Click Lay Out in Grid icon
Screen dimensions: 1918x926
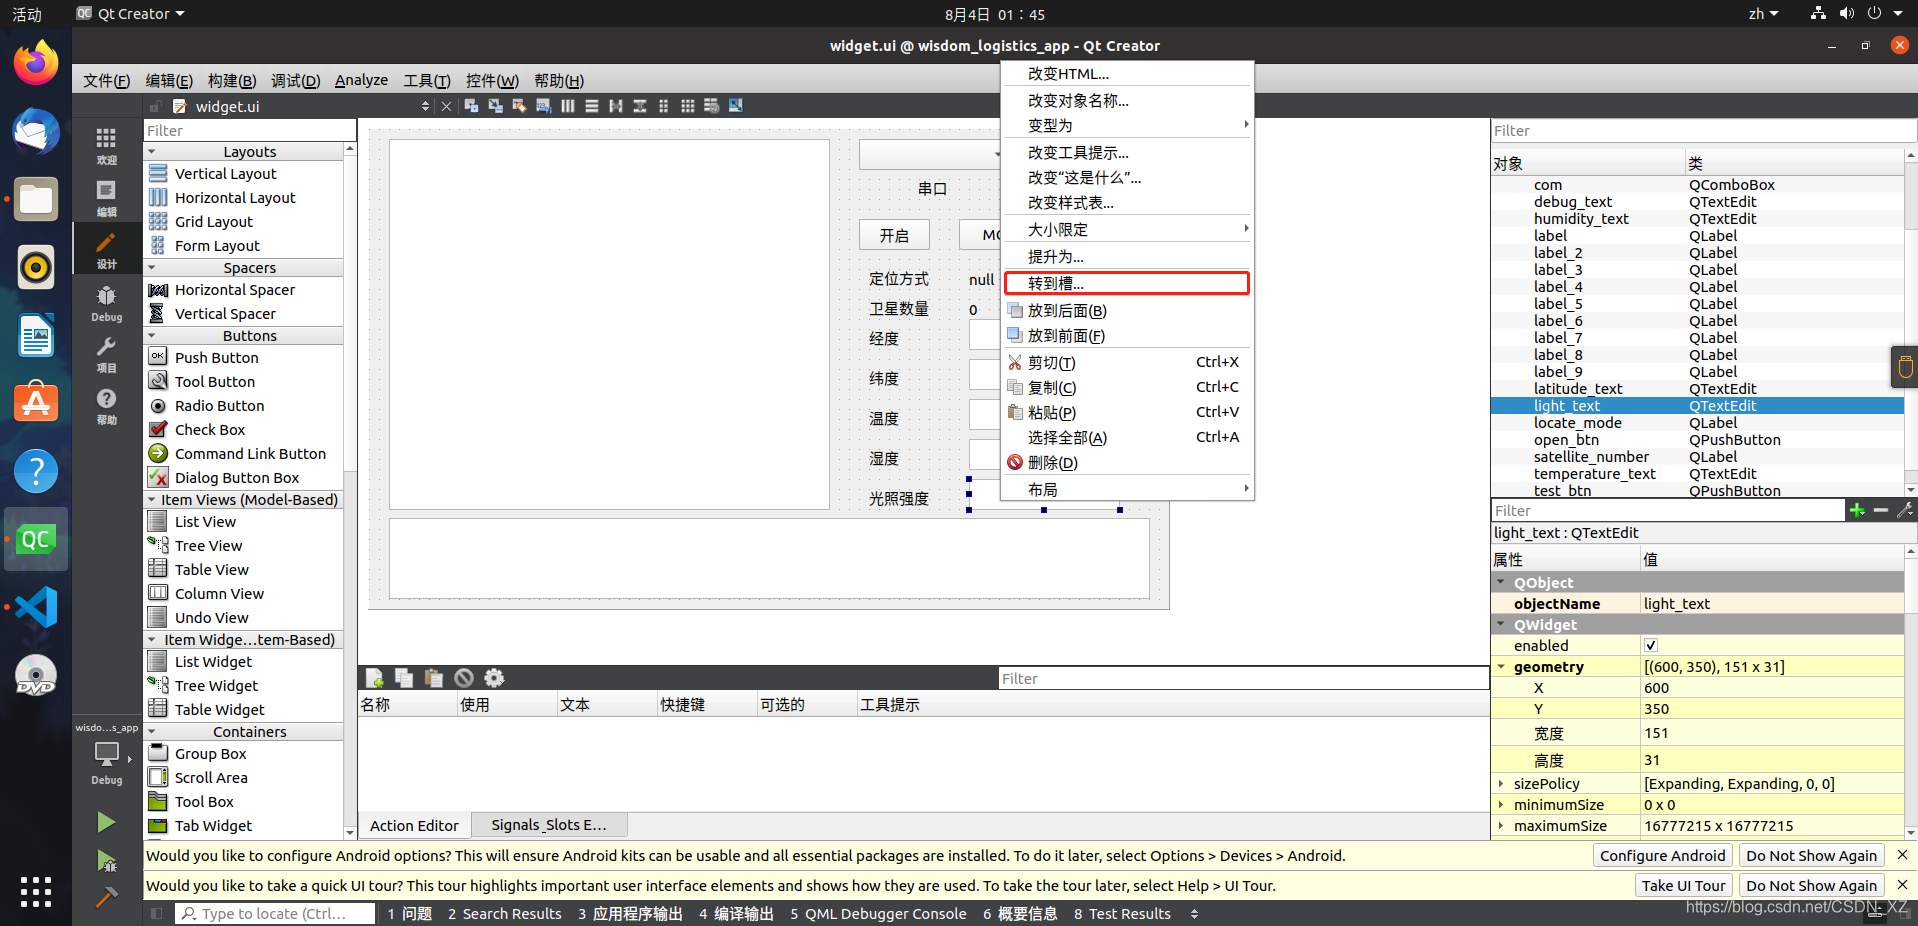(x=688, y=106)
